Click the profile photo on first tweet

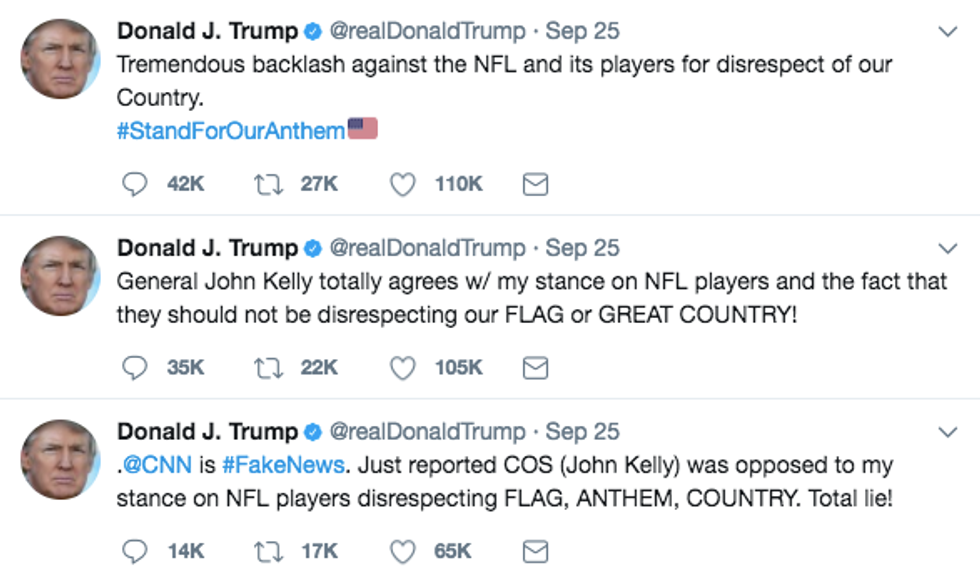coord(60,59)
